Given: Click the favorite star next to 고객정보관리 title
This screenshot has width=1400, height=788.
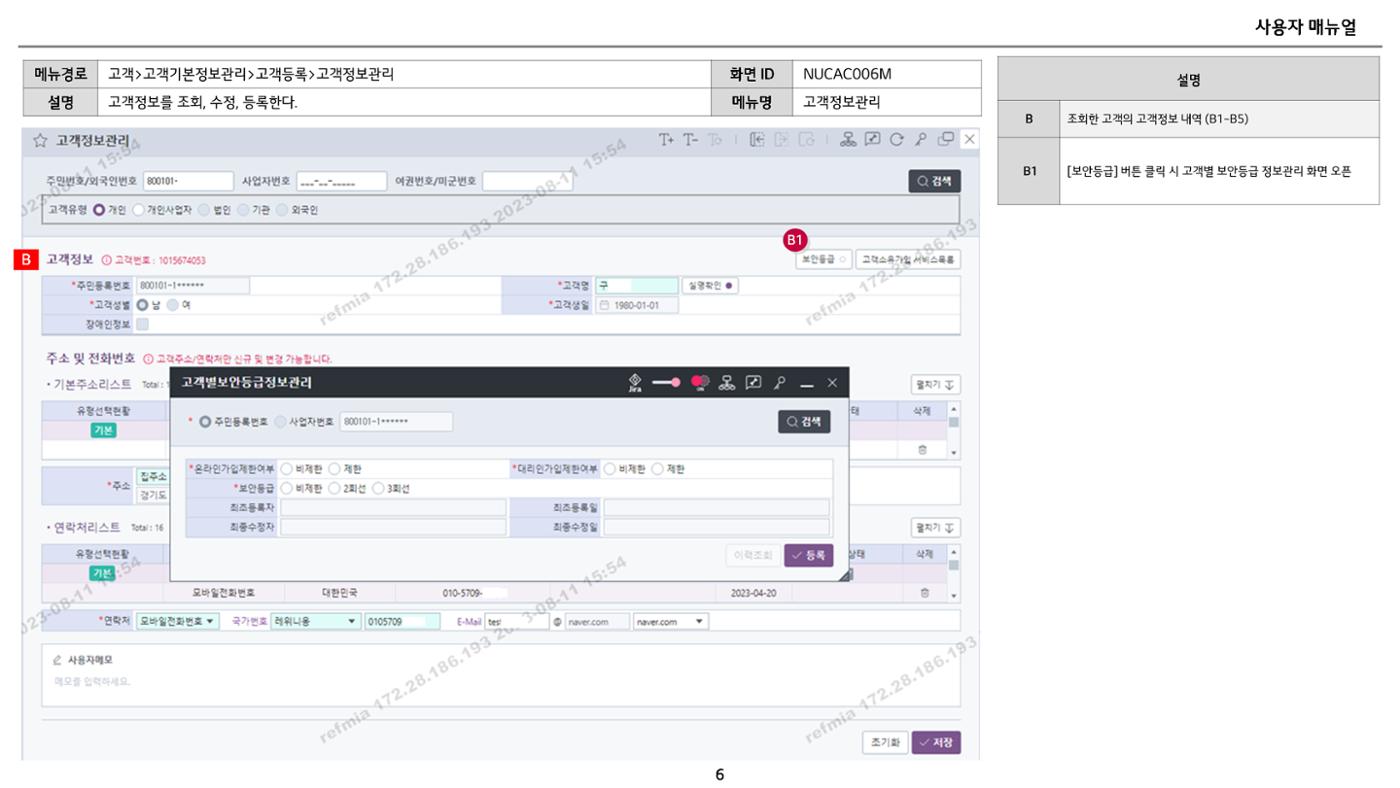Looking at the screenshot, I should [41, 141].
